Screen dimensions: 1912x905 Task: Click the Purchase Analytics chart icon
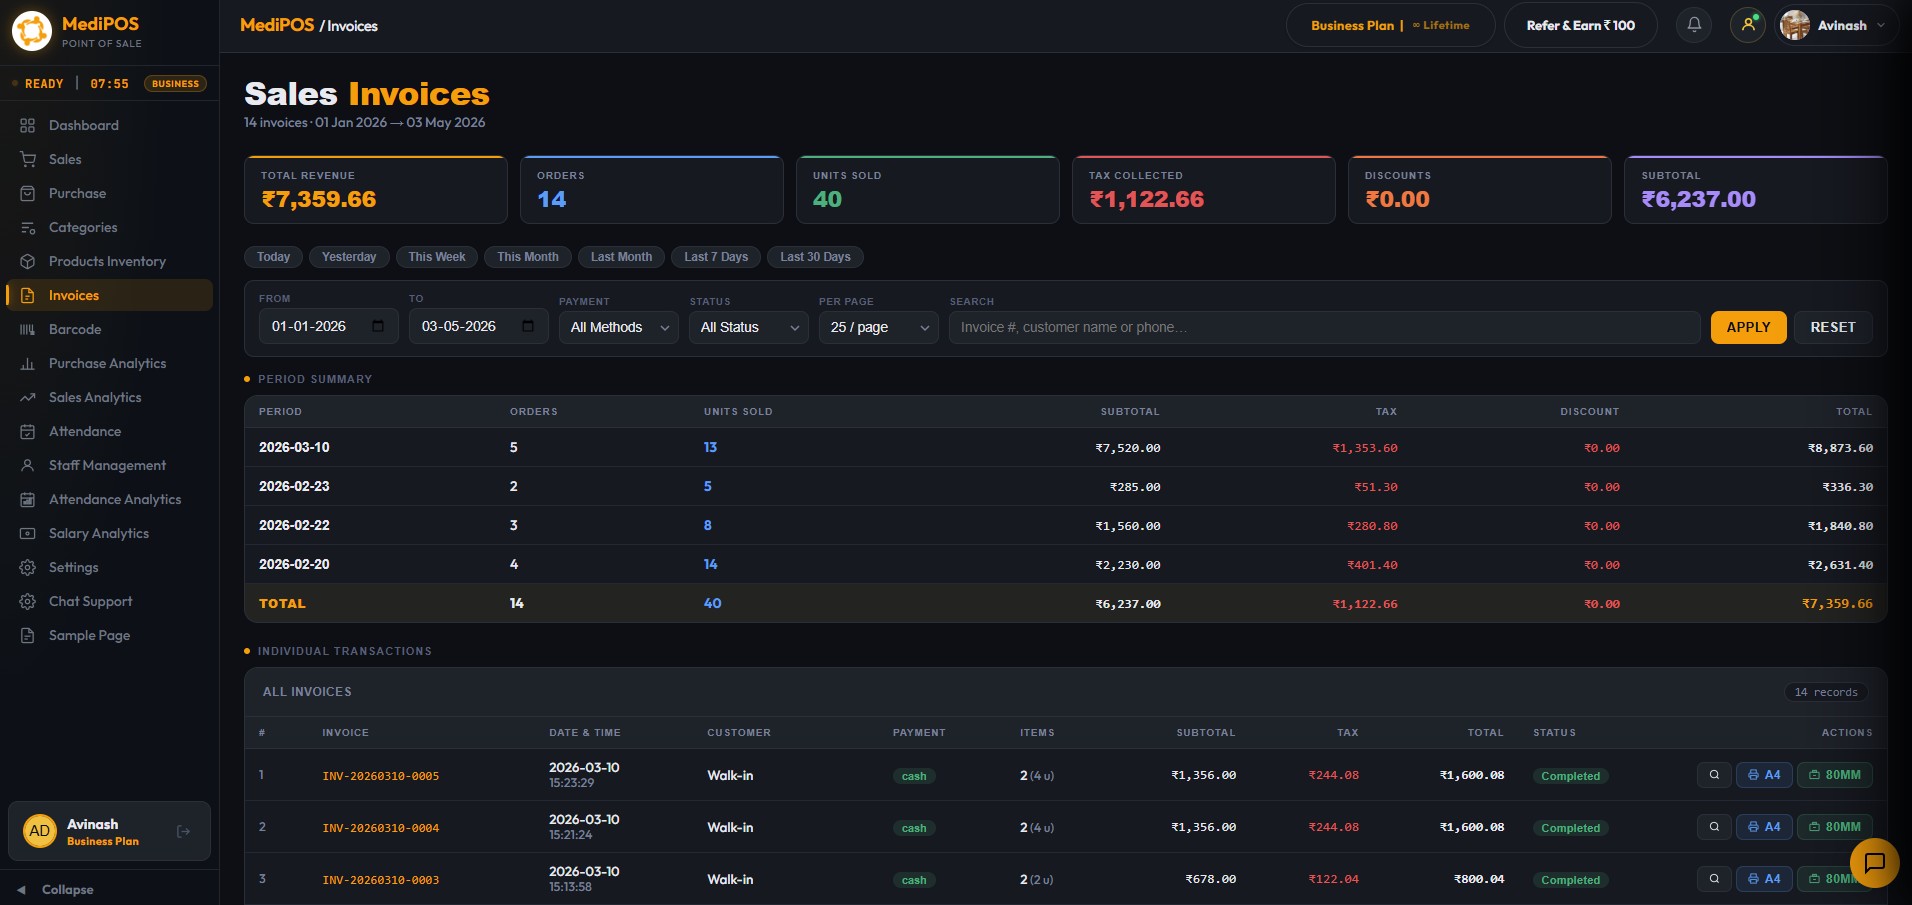28,363
